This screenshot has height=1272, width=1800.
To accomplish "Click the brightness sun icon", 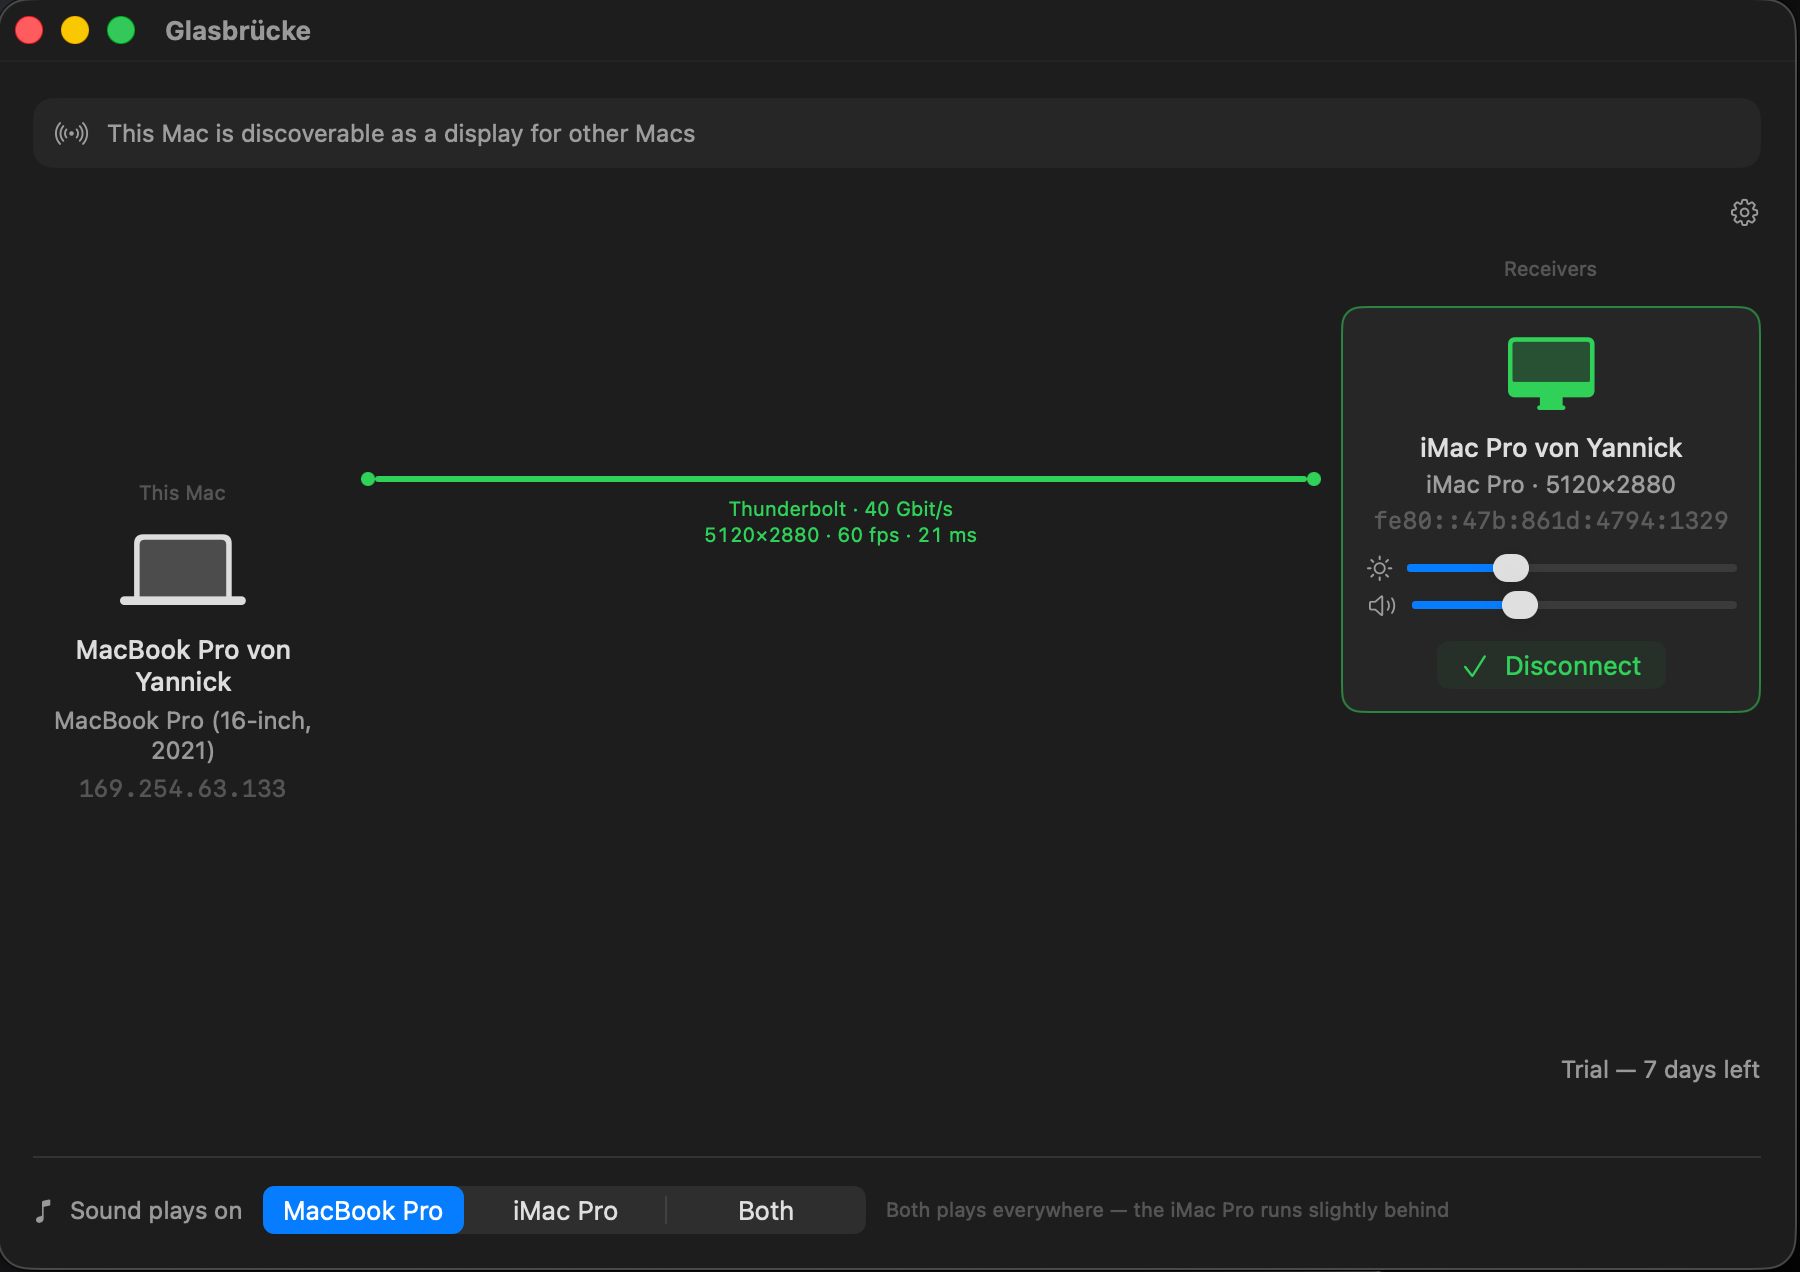I will (x=1380, y=568).
